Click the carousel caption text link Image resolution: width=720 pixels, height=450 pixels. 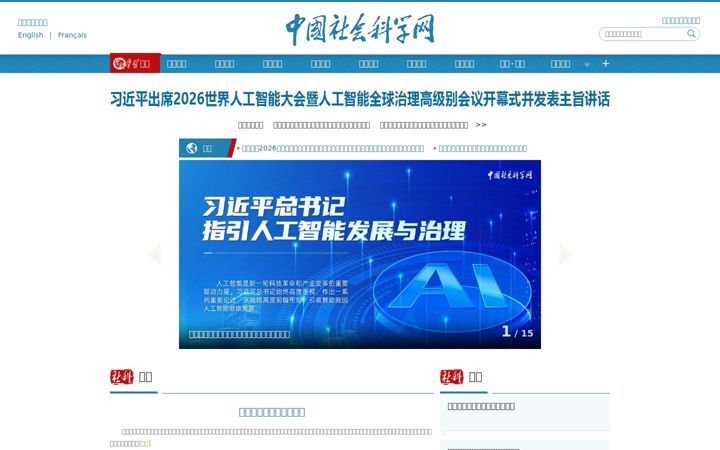[239, 334]
